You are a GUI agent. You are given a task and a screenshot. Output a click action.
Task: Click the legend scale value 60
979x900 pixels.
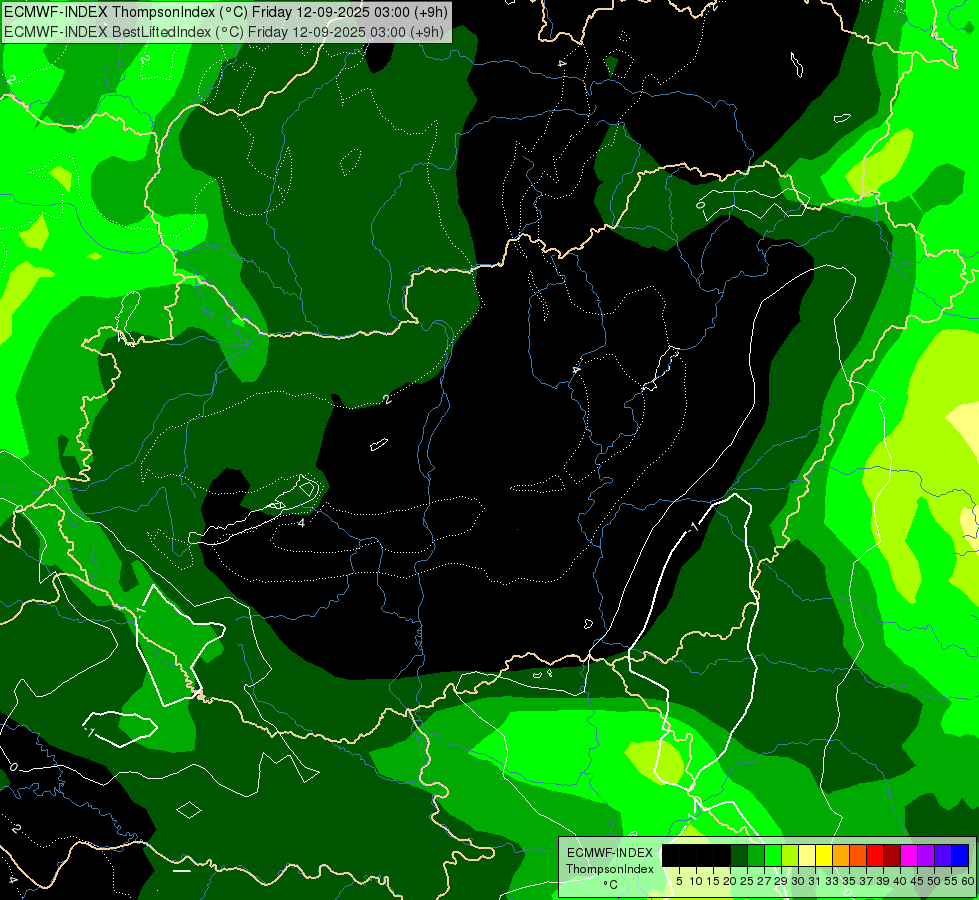(x=967, y=881)
